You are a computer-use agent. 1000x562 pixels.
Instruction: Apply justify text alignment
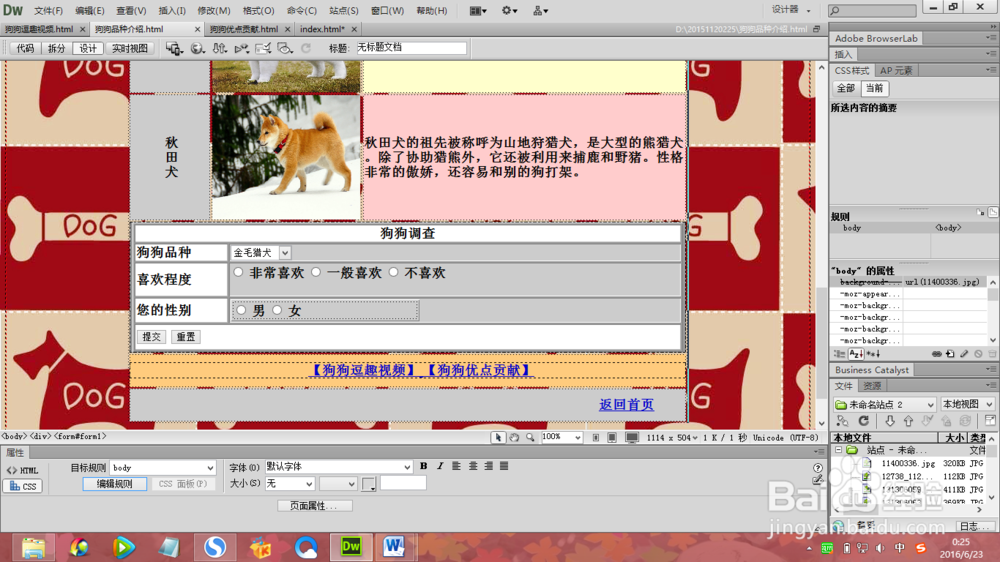[504, 466]
